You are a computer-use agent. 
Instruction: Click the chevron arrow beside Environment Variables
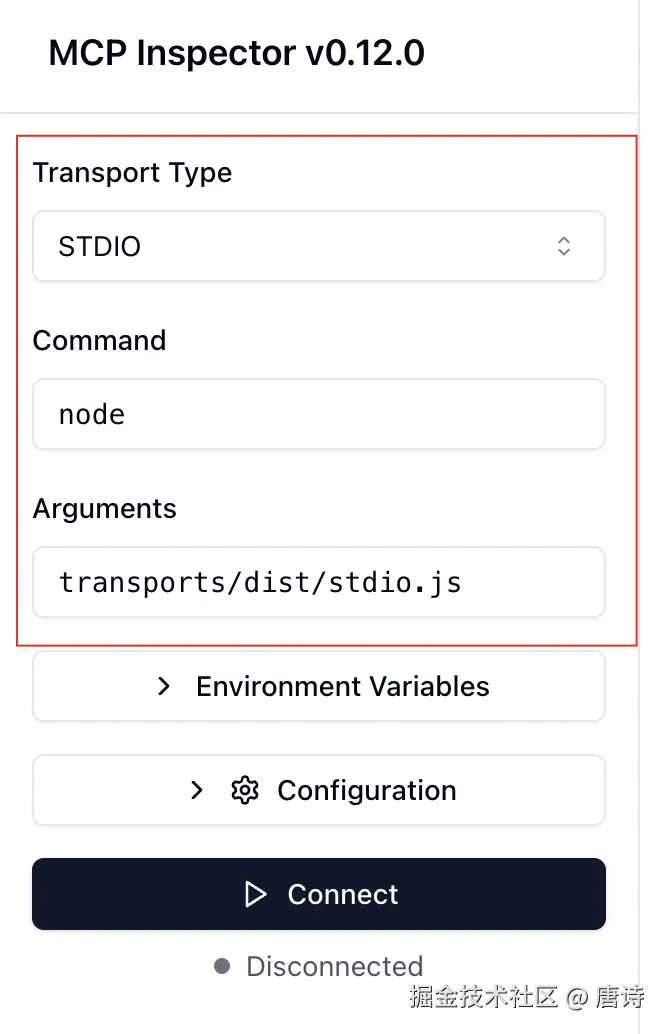pos(165,687)
